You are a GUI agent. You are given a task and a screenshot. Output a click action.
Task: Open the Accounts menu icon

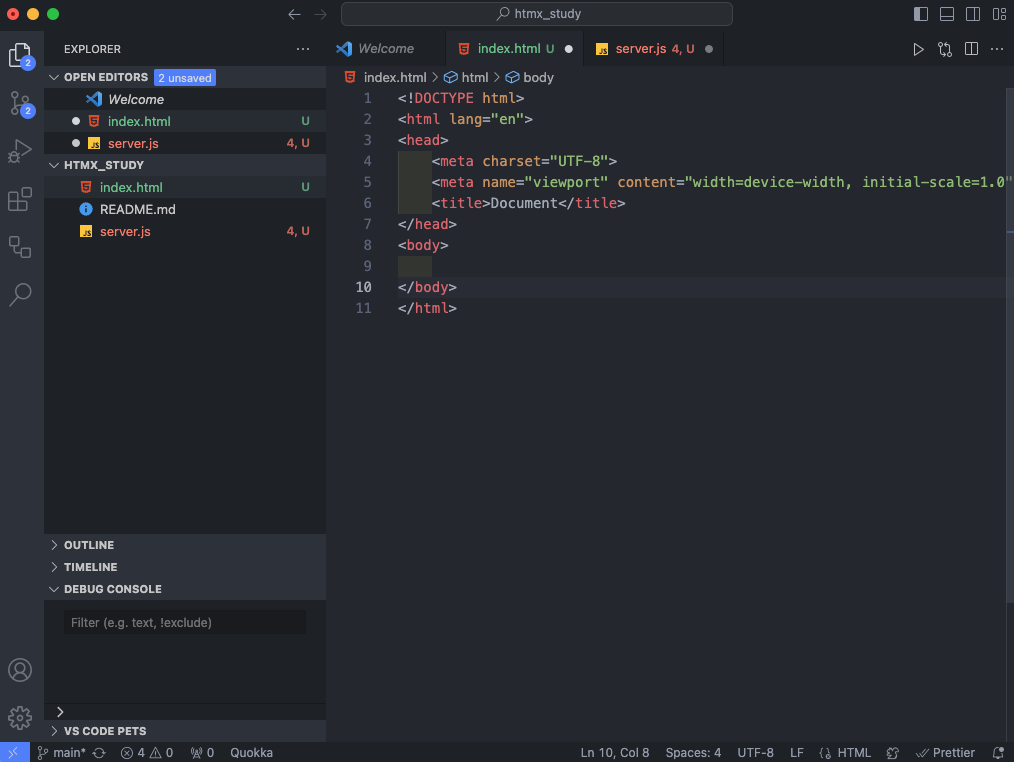pyautogui.click(x=20, y=670)
